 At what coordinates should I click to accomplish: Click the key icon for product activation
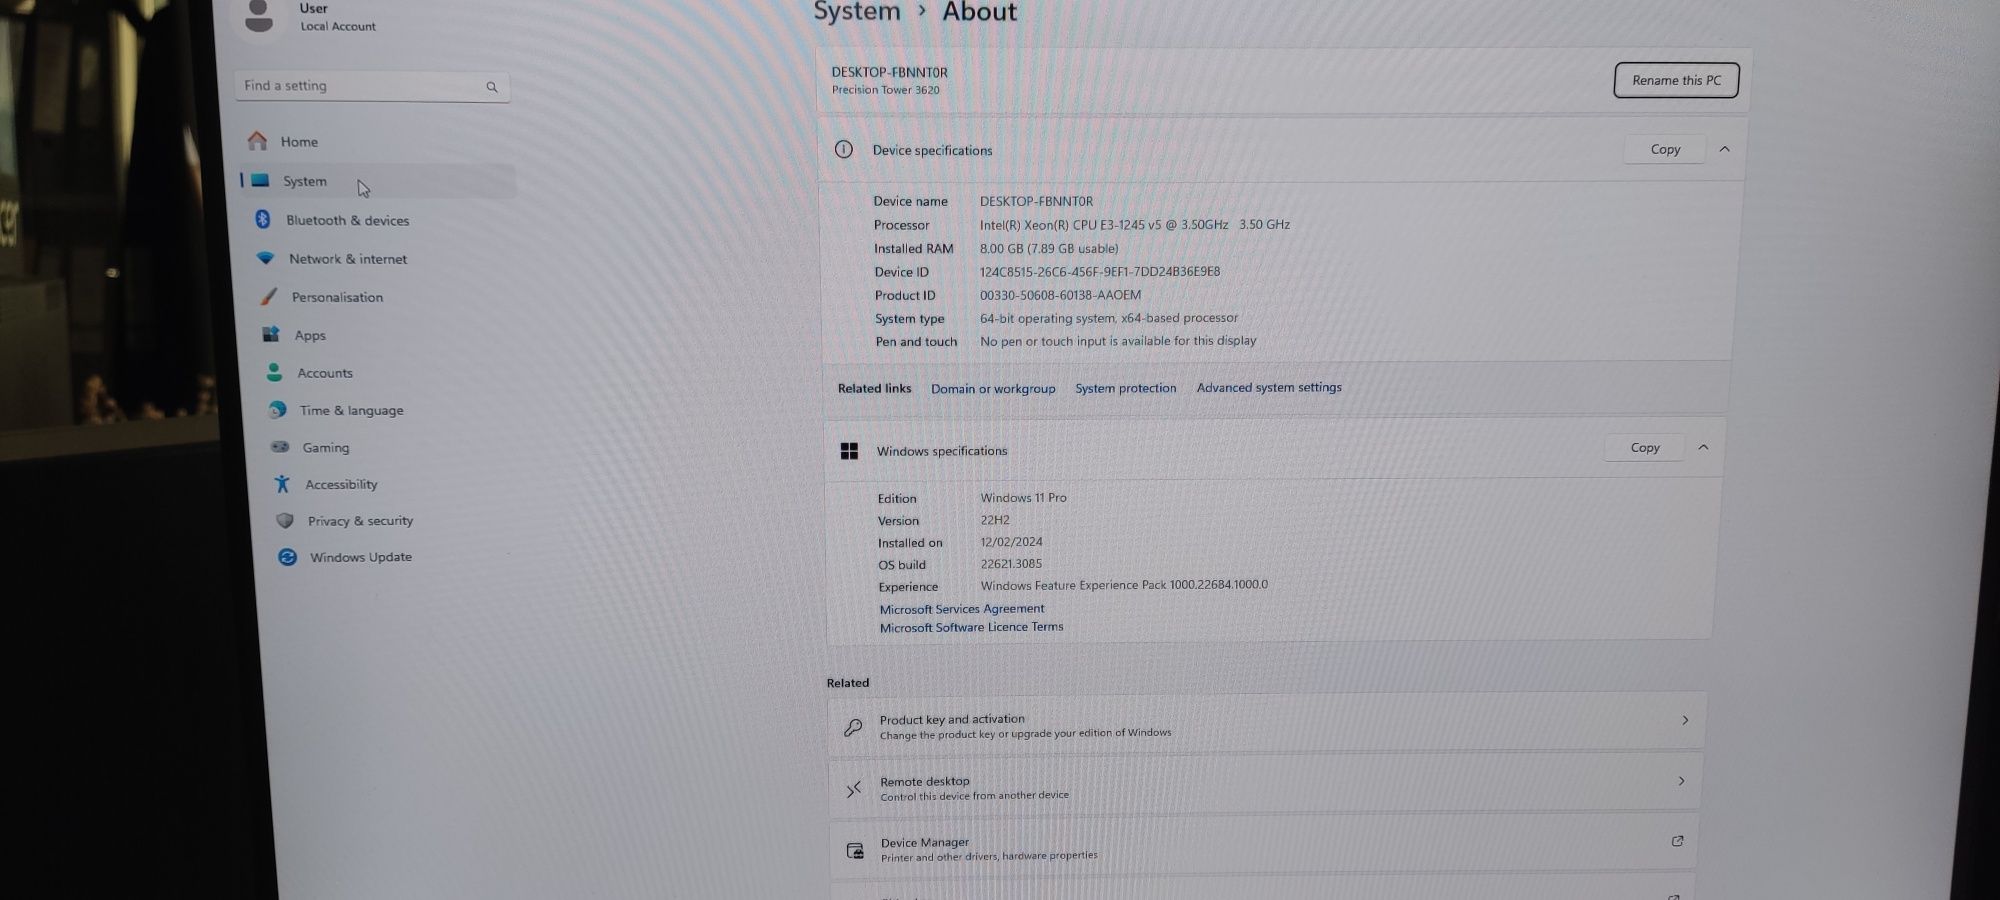pyautogui.click(x=853, y=728)
